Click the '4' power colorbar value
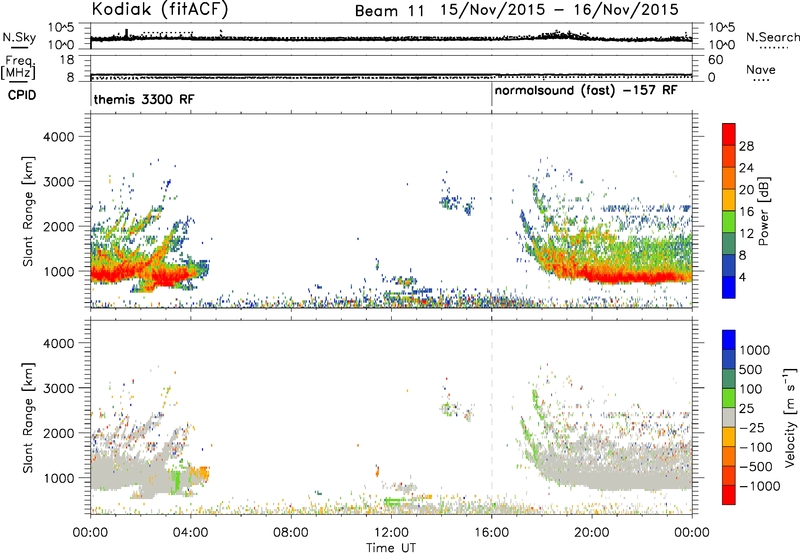The height and width of the screenshot is (554, 800). tap(742, 277)
